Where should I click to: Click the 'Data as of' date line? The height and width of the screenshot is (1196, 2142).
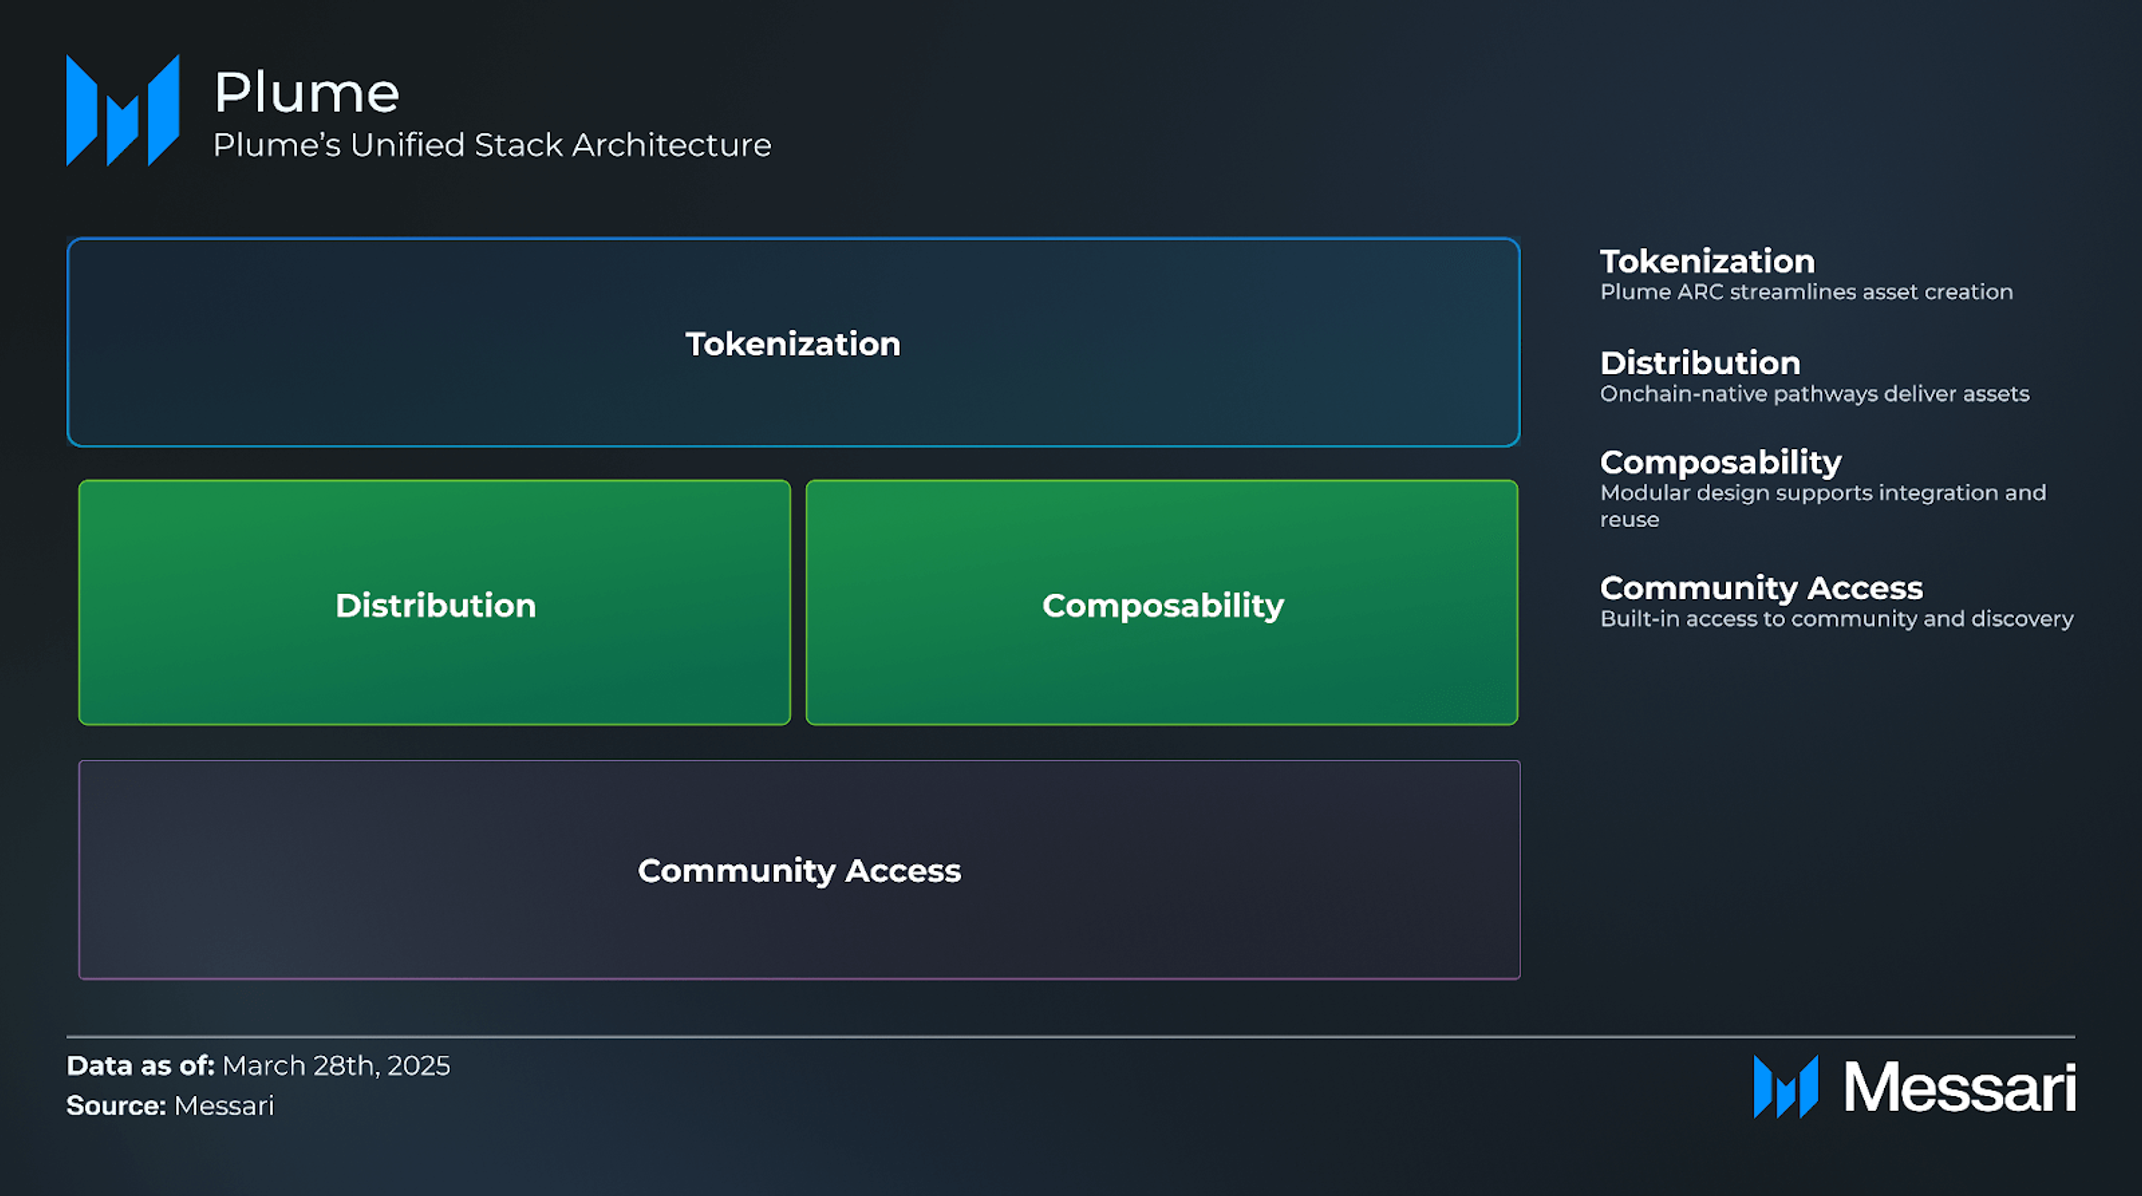point(258,1066)
